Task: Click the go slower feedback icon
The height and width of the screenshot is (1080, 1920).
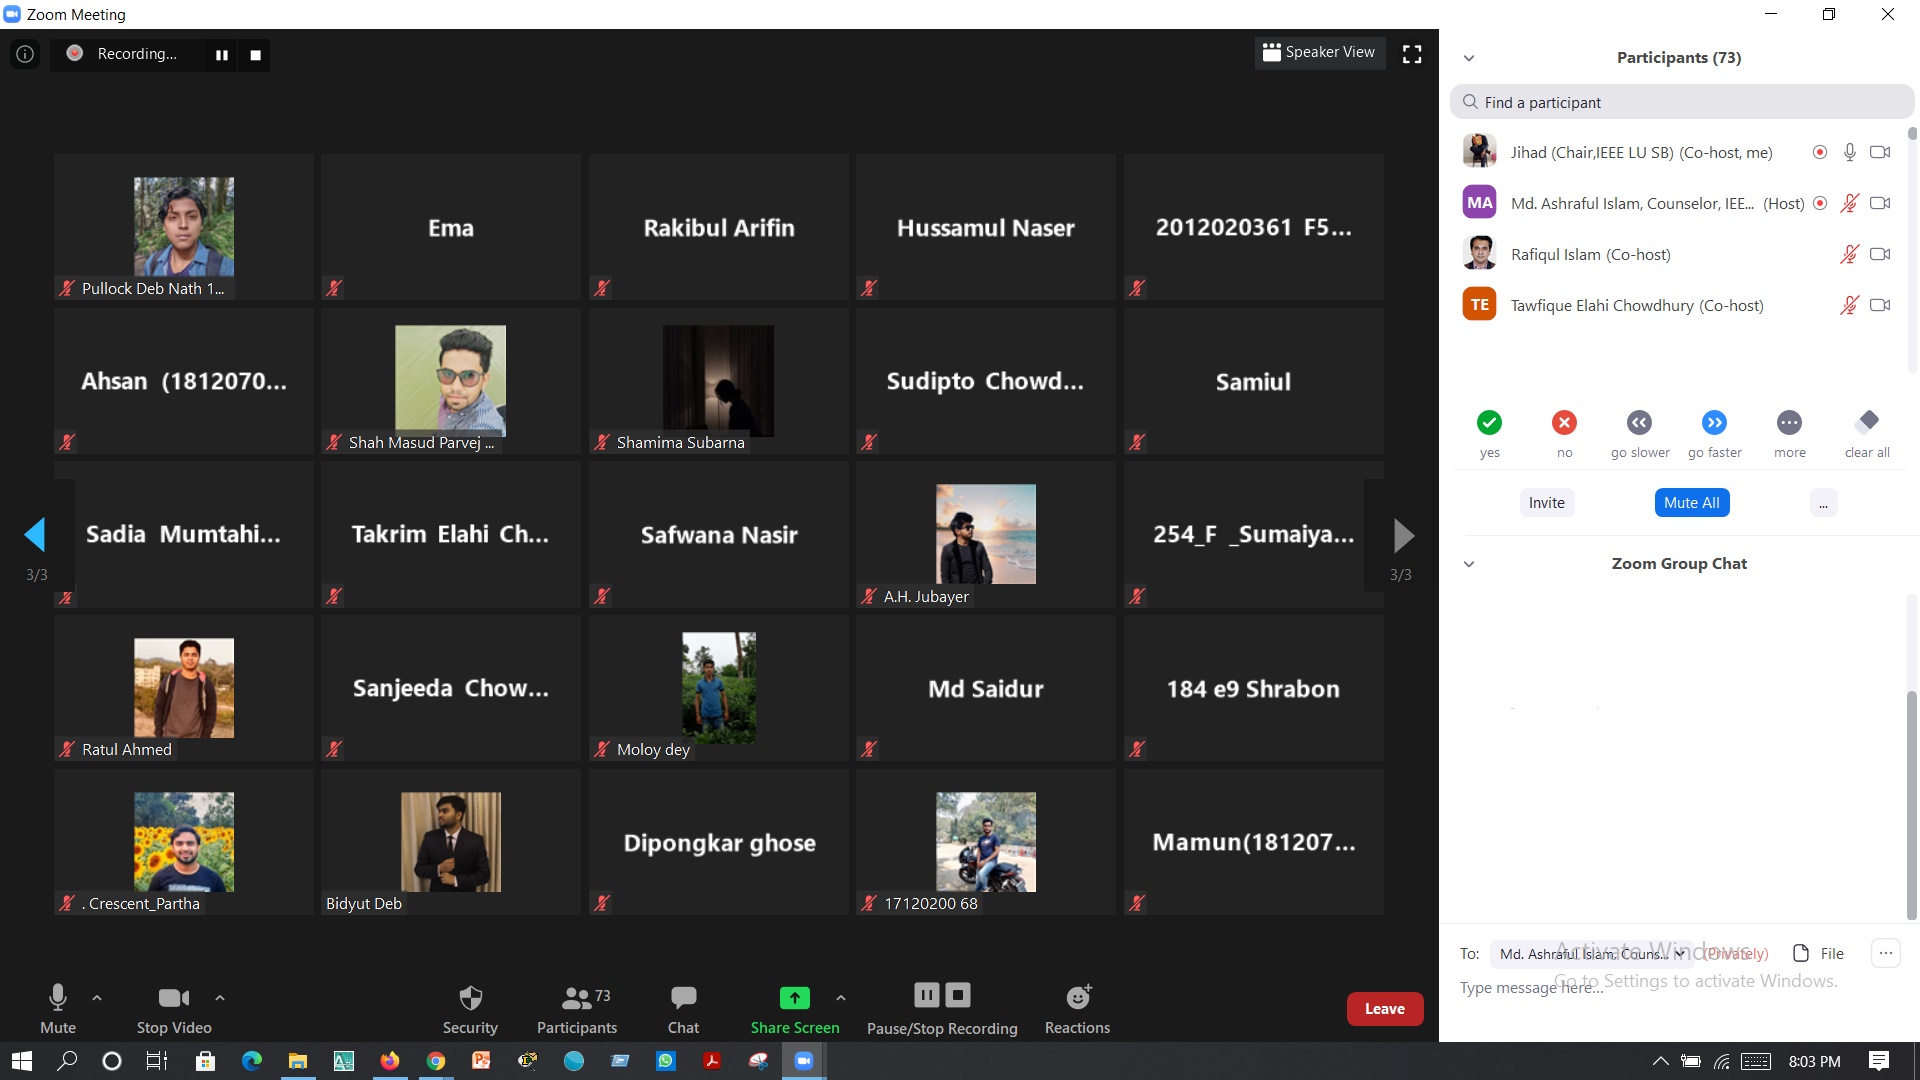Action: click(1639, 423)
